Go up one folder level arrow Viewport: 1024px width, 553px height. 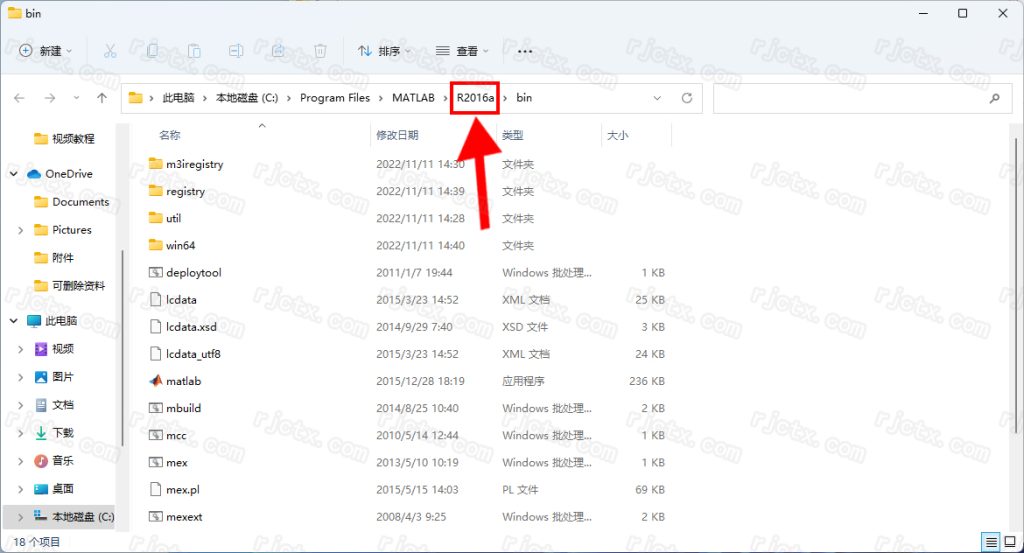tap(102, 98)
